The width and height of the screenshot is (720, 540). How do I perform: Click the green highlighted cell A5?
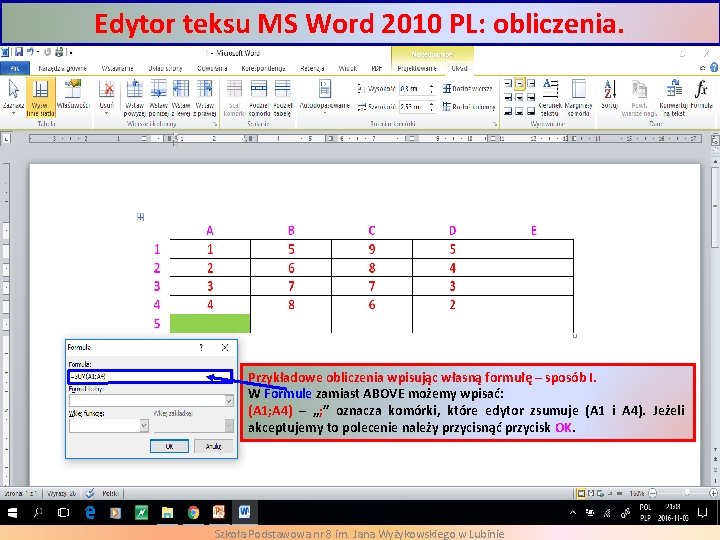click(x=210, y=323)
